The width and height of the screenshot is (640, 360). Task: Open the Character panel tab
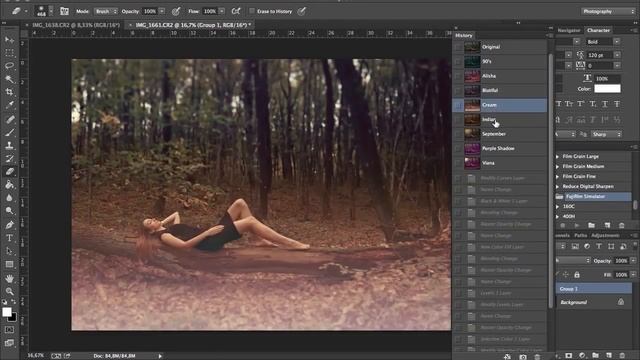598,30
